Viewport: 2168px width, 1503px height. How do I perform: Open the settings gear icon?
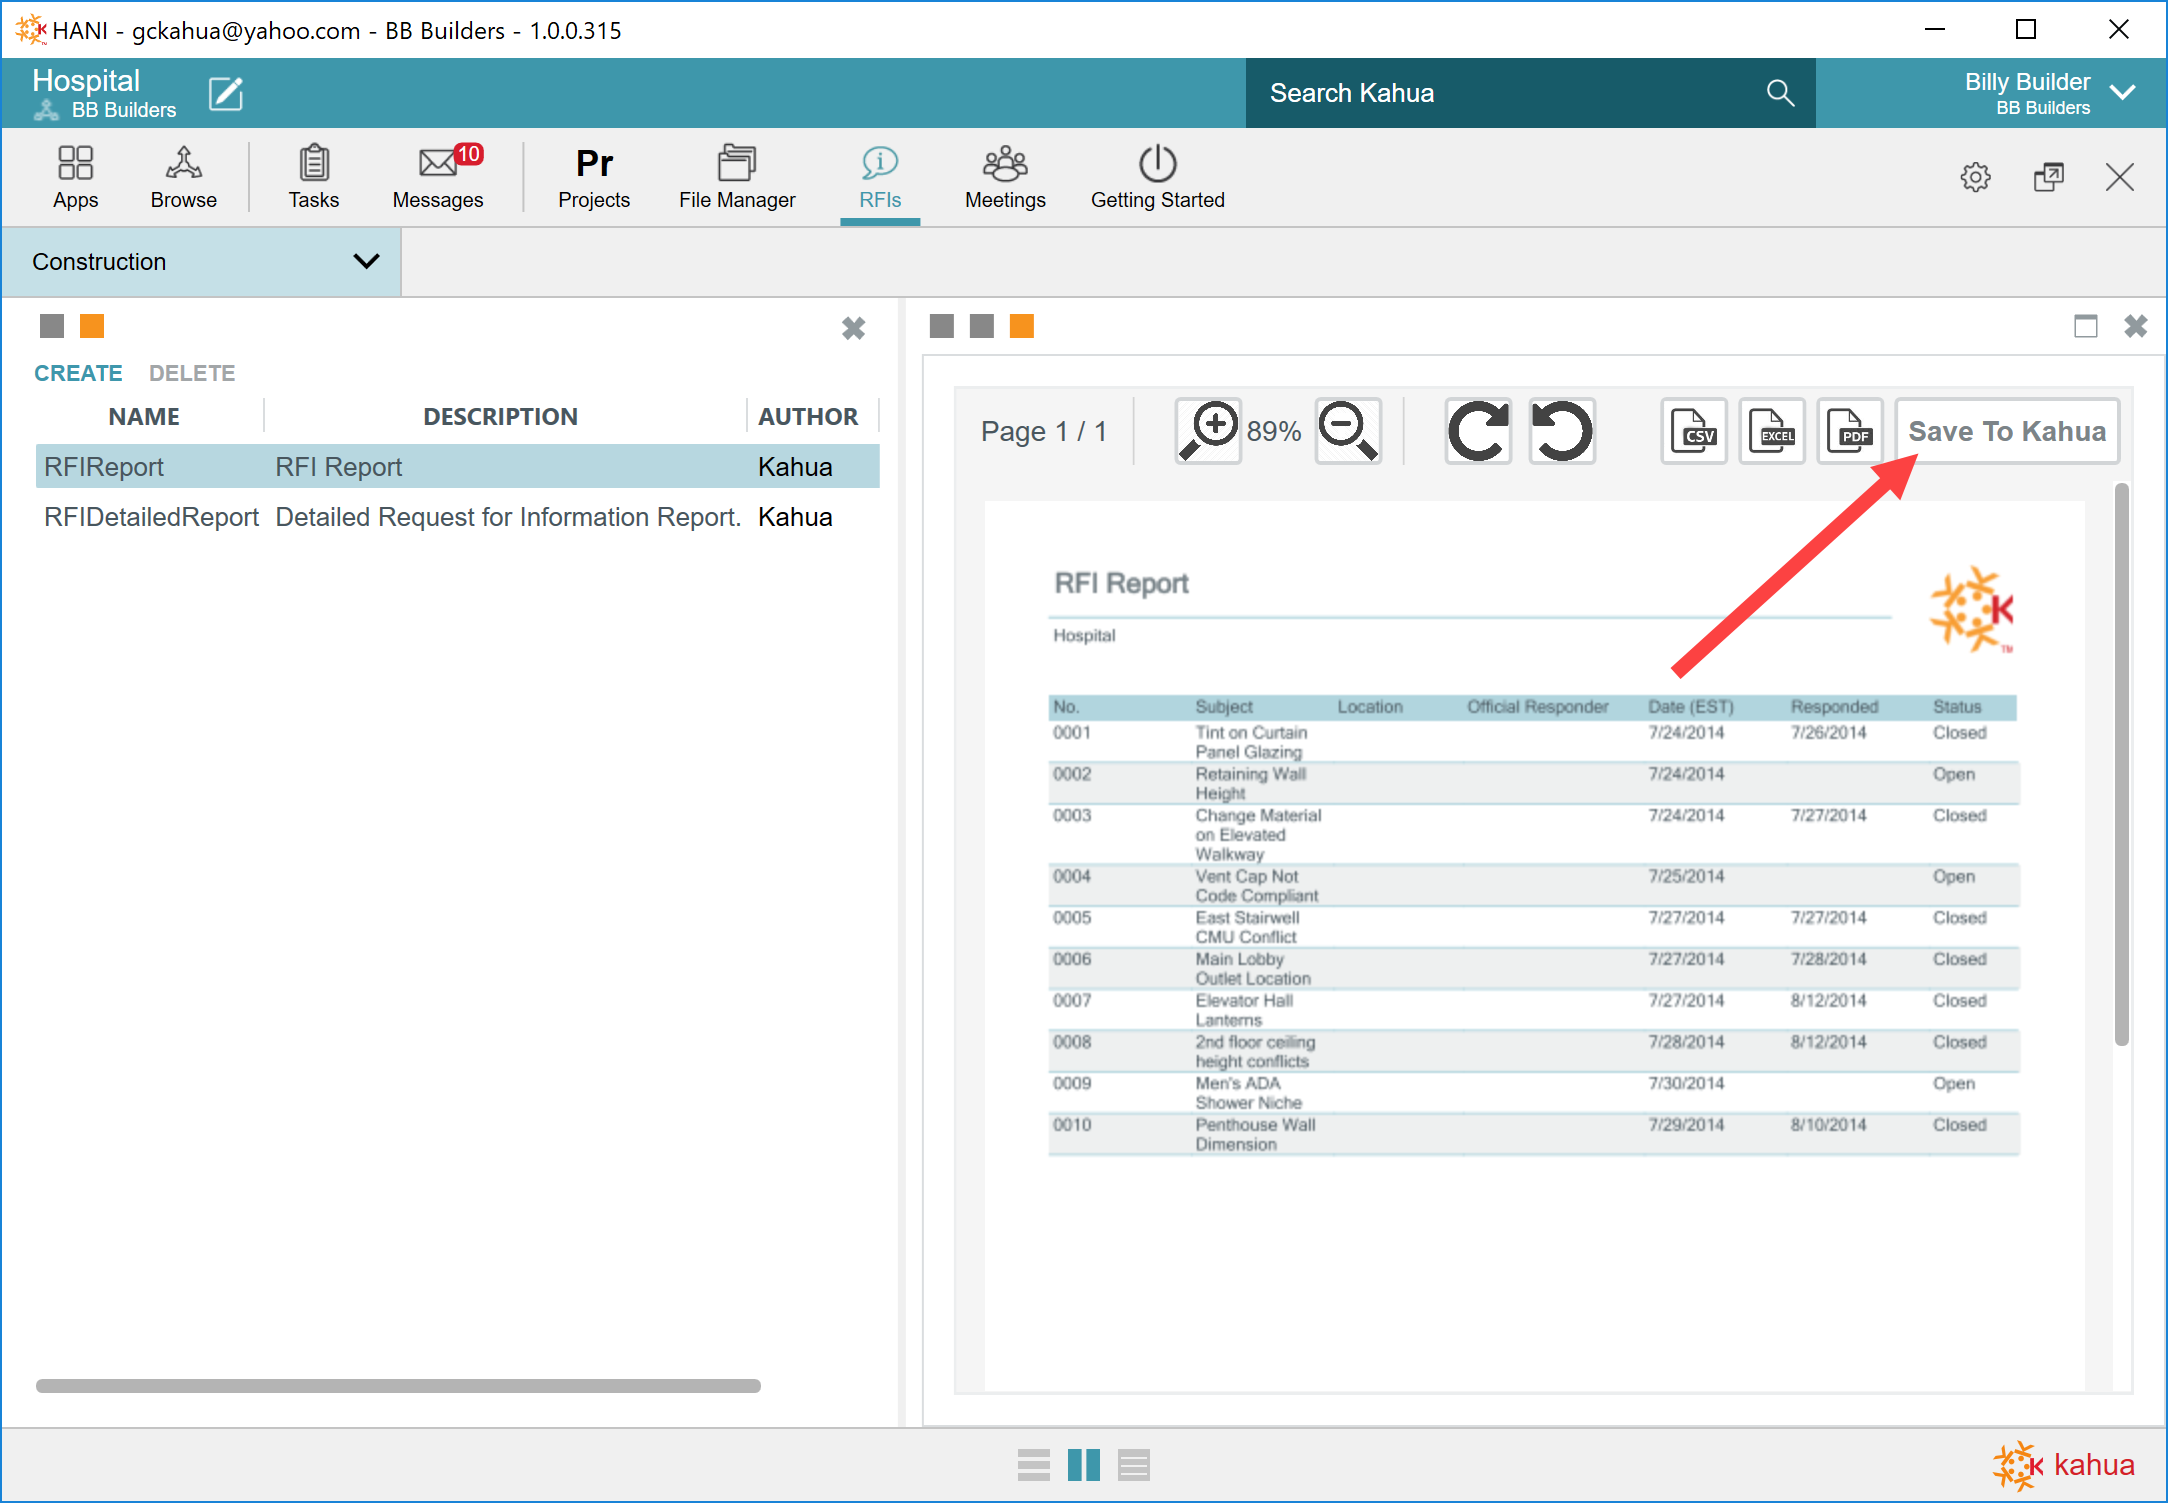click(x=1975, y=177)
